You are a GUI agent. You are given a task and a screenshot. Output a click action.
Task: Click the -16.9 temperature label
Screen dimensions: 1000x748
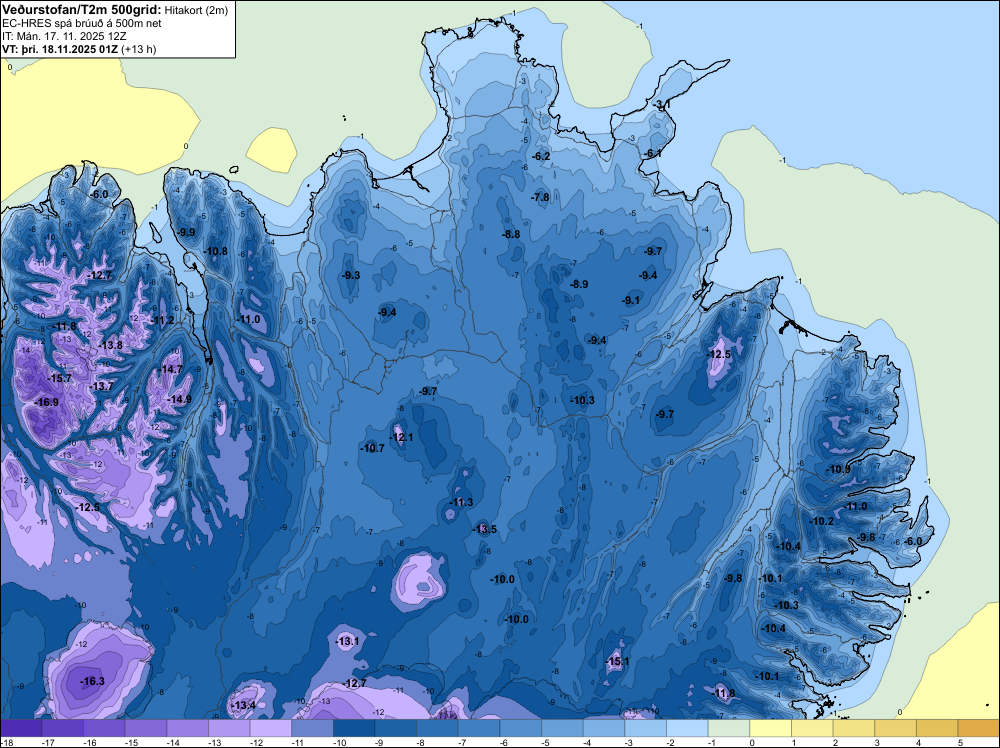coord(47,402)
